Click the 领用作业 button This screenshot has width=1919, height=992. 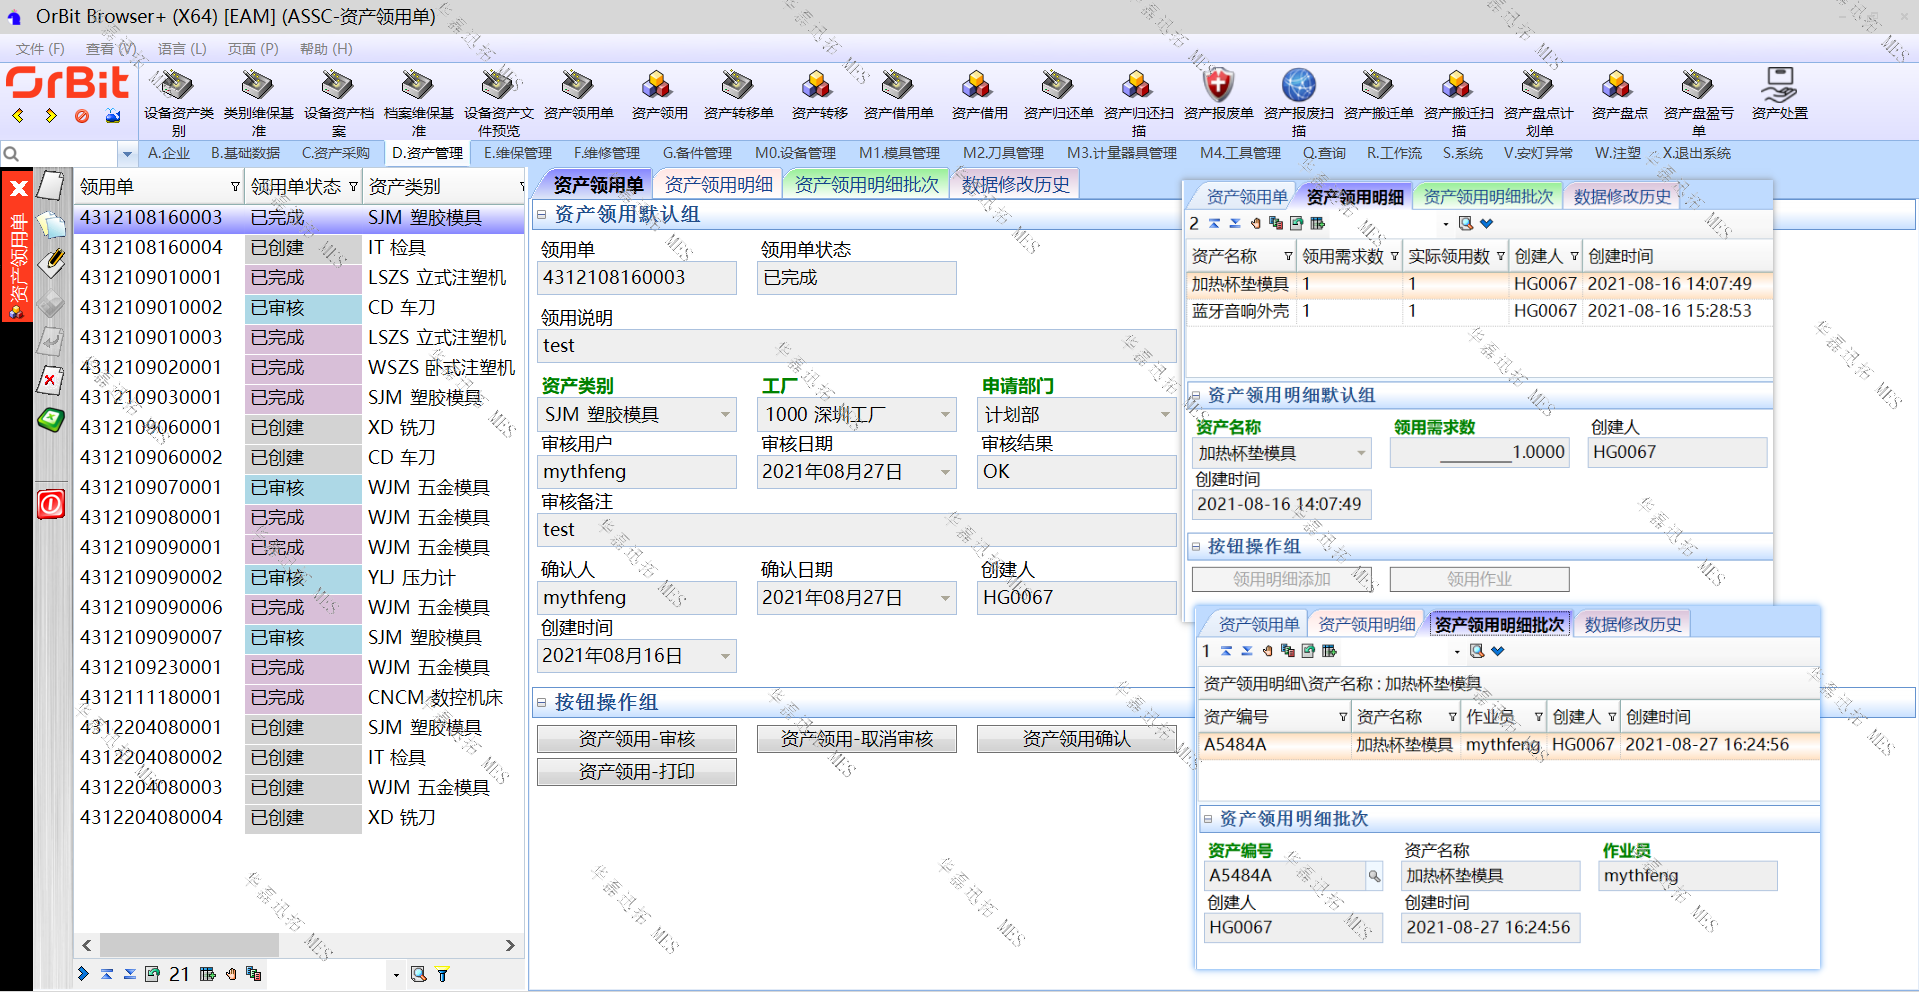[x=1479, y=579]
